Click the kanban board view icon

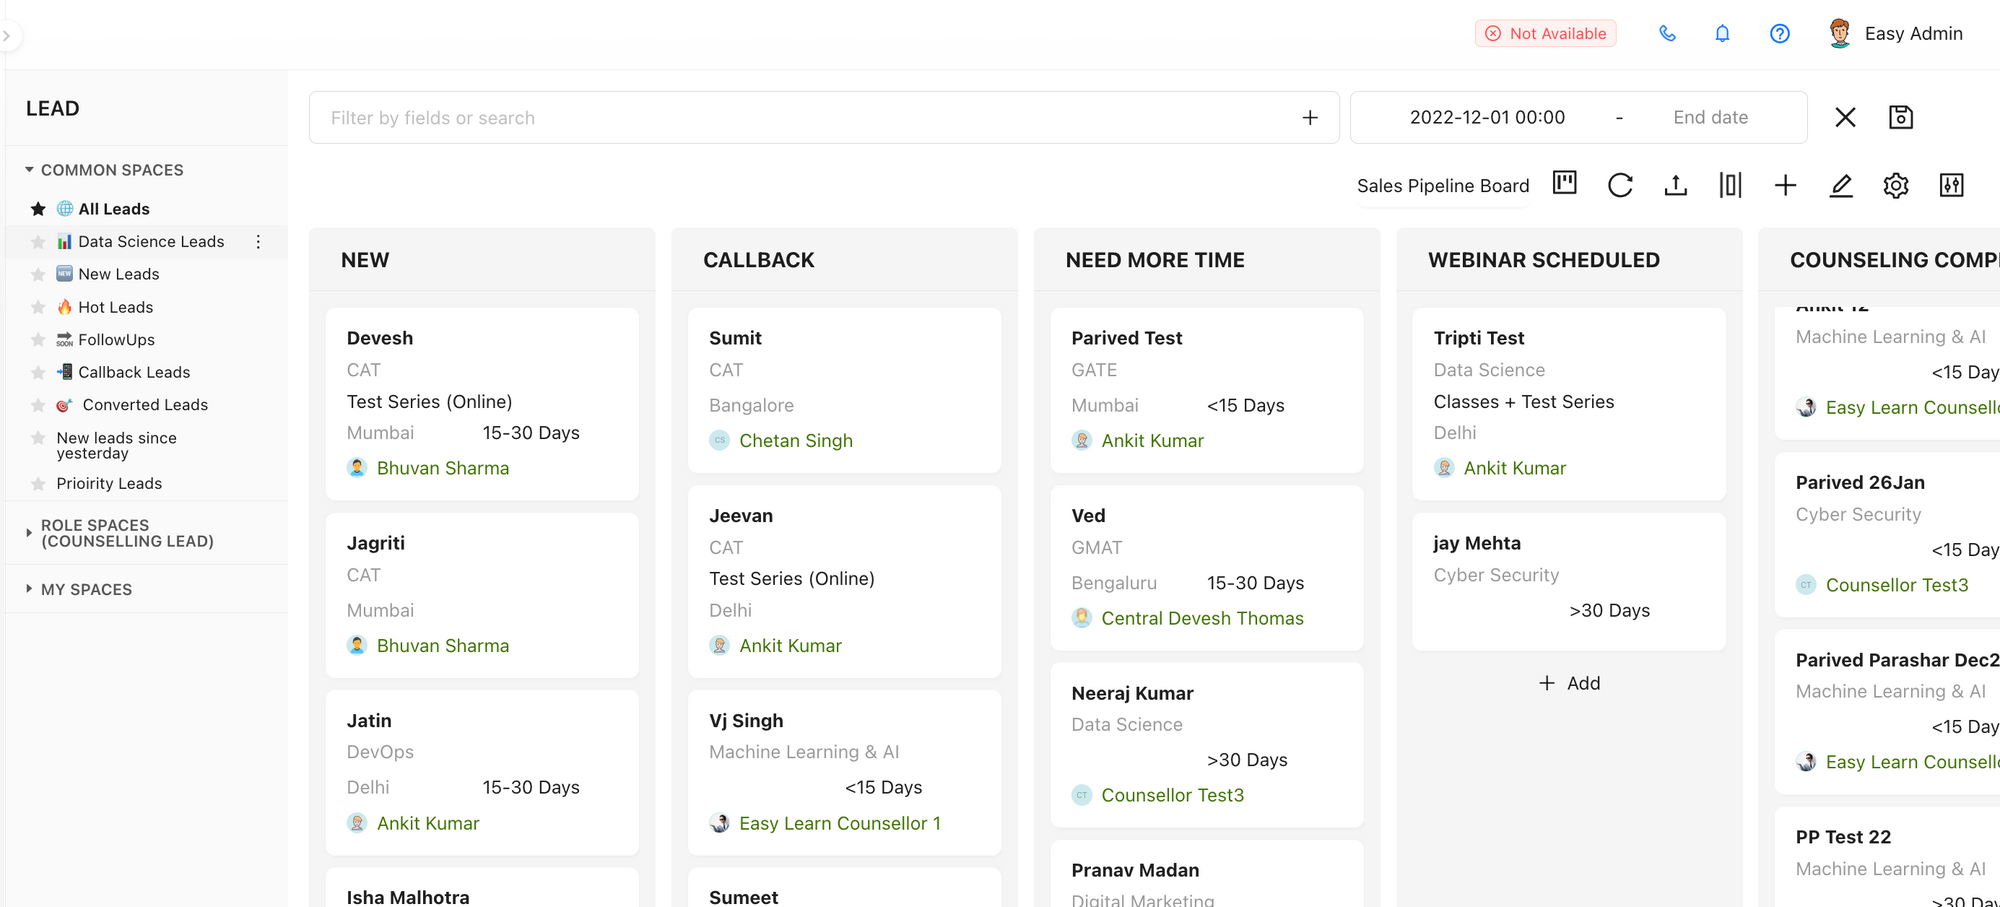1565,184
